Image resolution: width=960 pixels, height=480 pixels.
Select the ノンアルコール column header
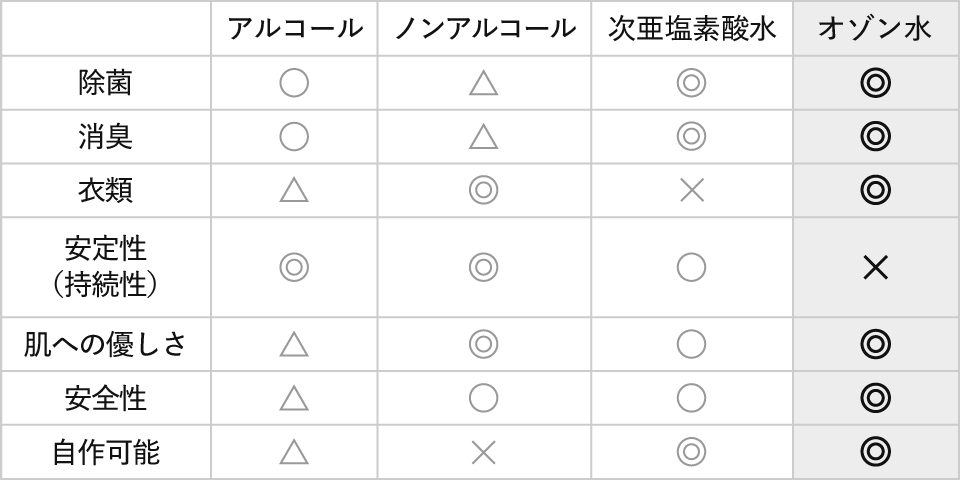[x=484, y=29]
